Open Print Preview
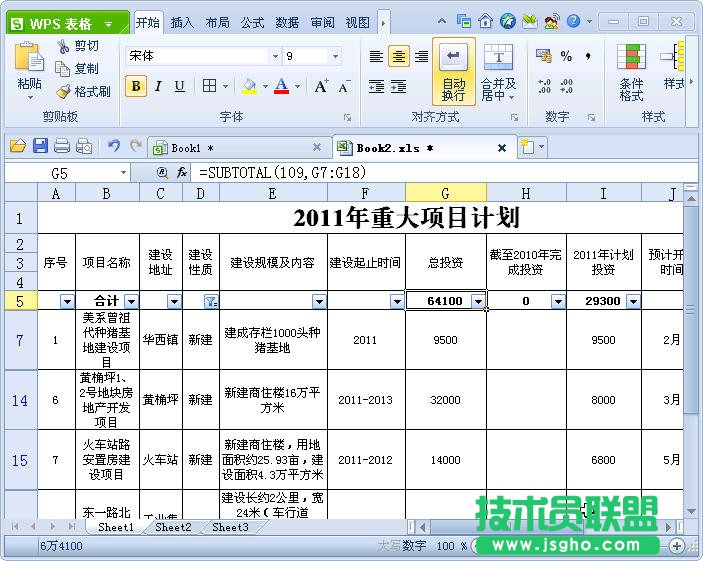This screenshot has height=561, width=703. coord(84,147)
